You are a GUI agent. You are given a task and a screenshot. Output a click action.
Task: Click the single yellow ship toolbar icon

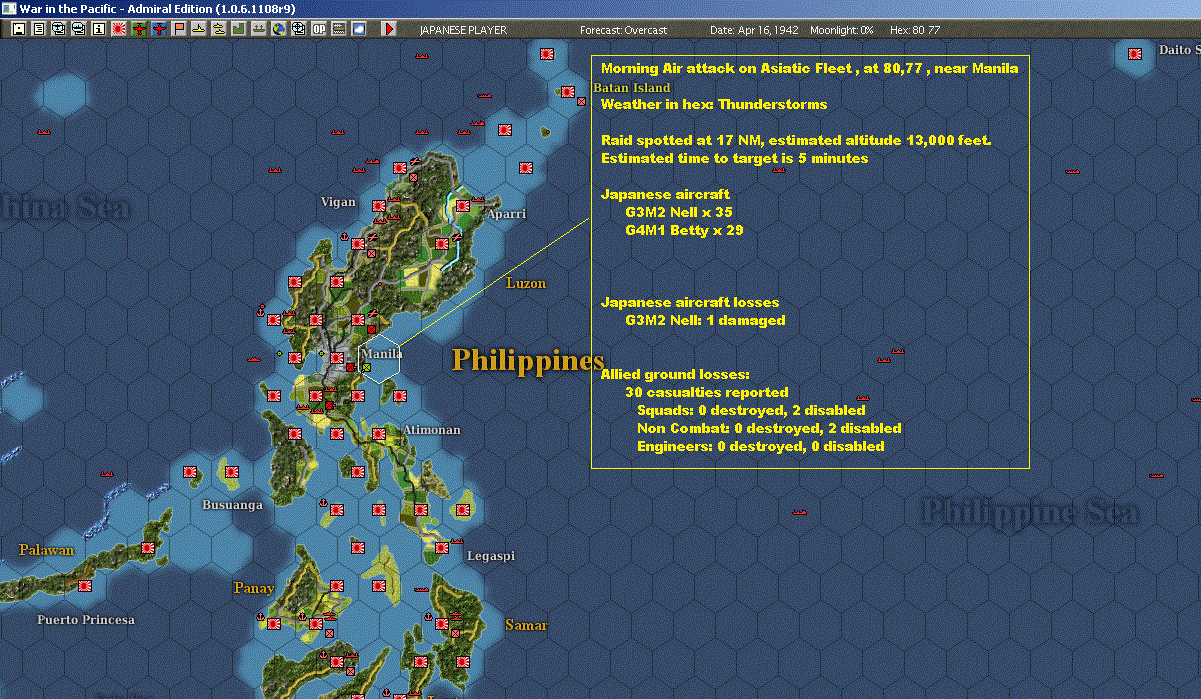[x=199, y=29]
